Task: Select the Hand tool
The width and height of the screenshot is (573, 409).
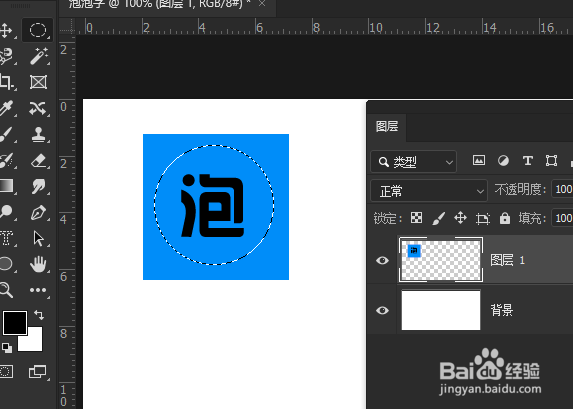Action: [x=38, y=264]
